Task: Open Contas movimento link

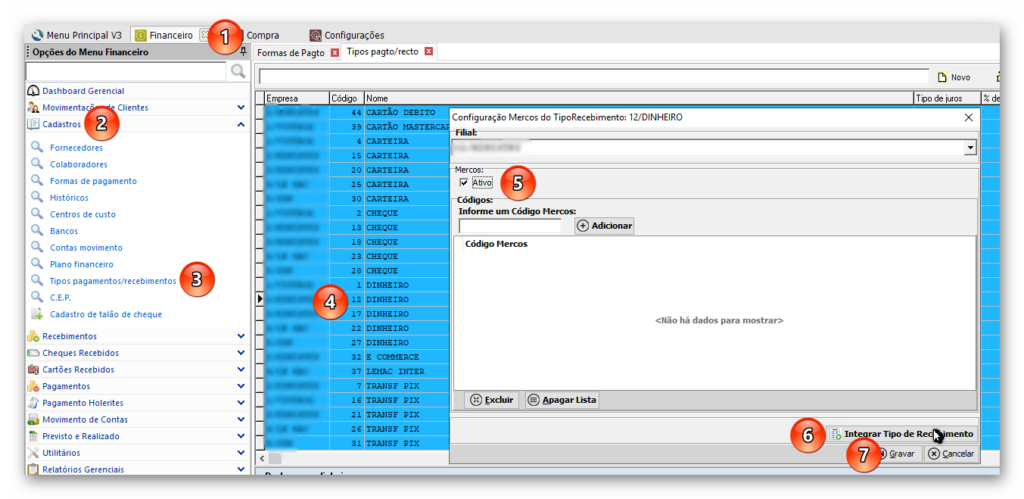Action: click(86, 248)
